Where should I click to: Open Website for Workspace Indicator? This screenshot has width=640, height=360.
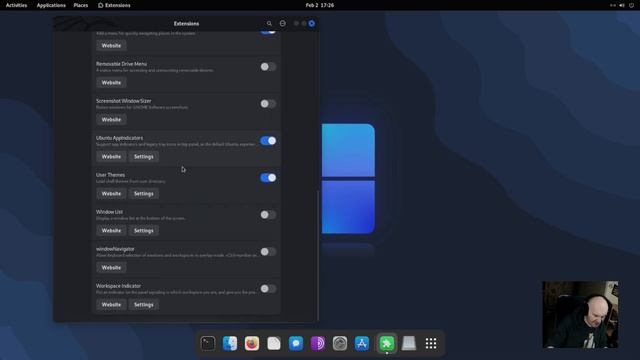point(111,305)
